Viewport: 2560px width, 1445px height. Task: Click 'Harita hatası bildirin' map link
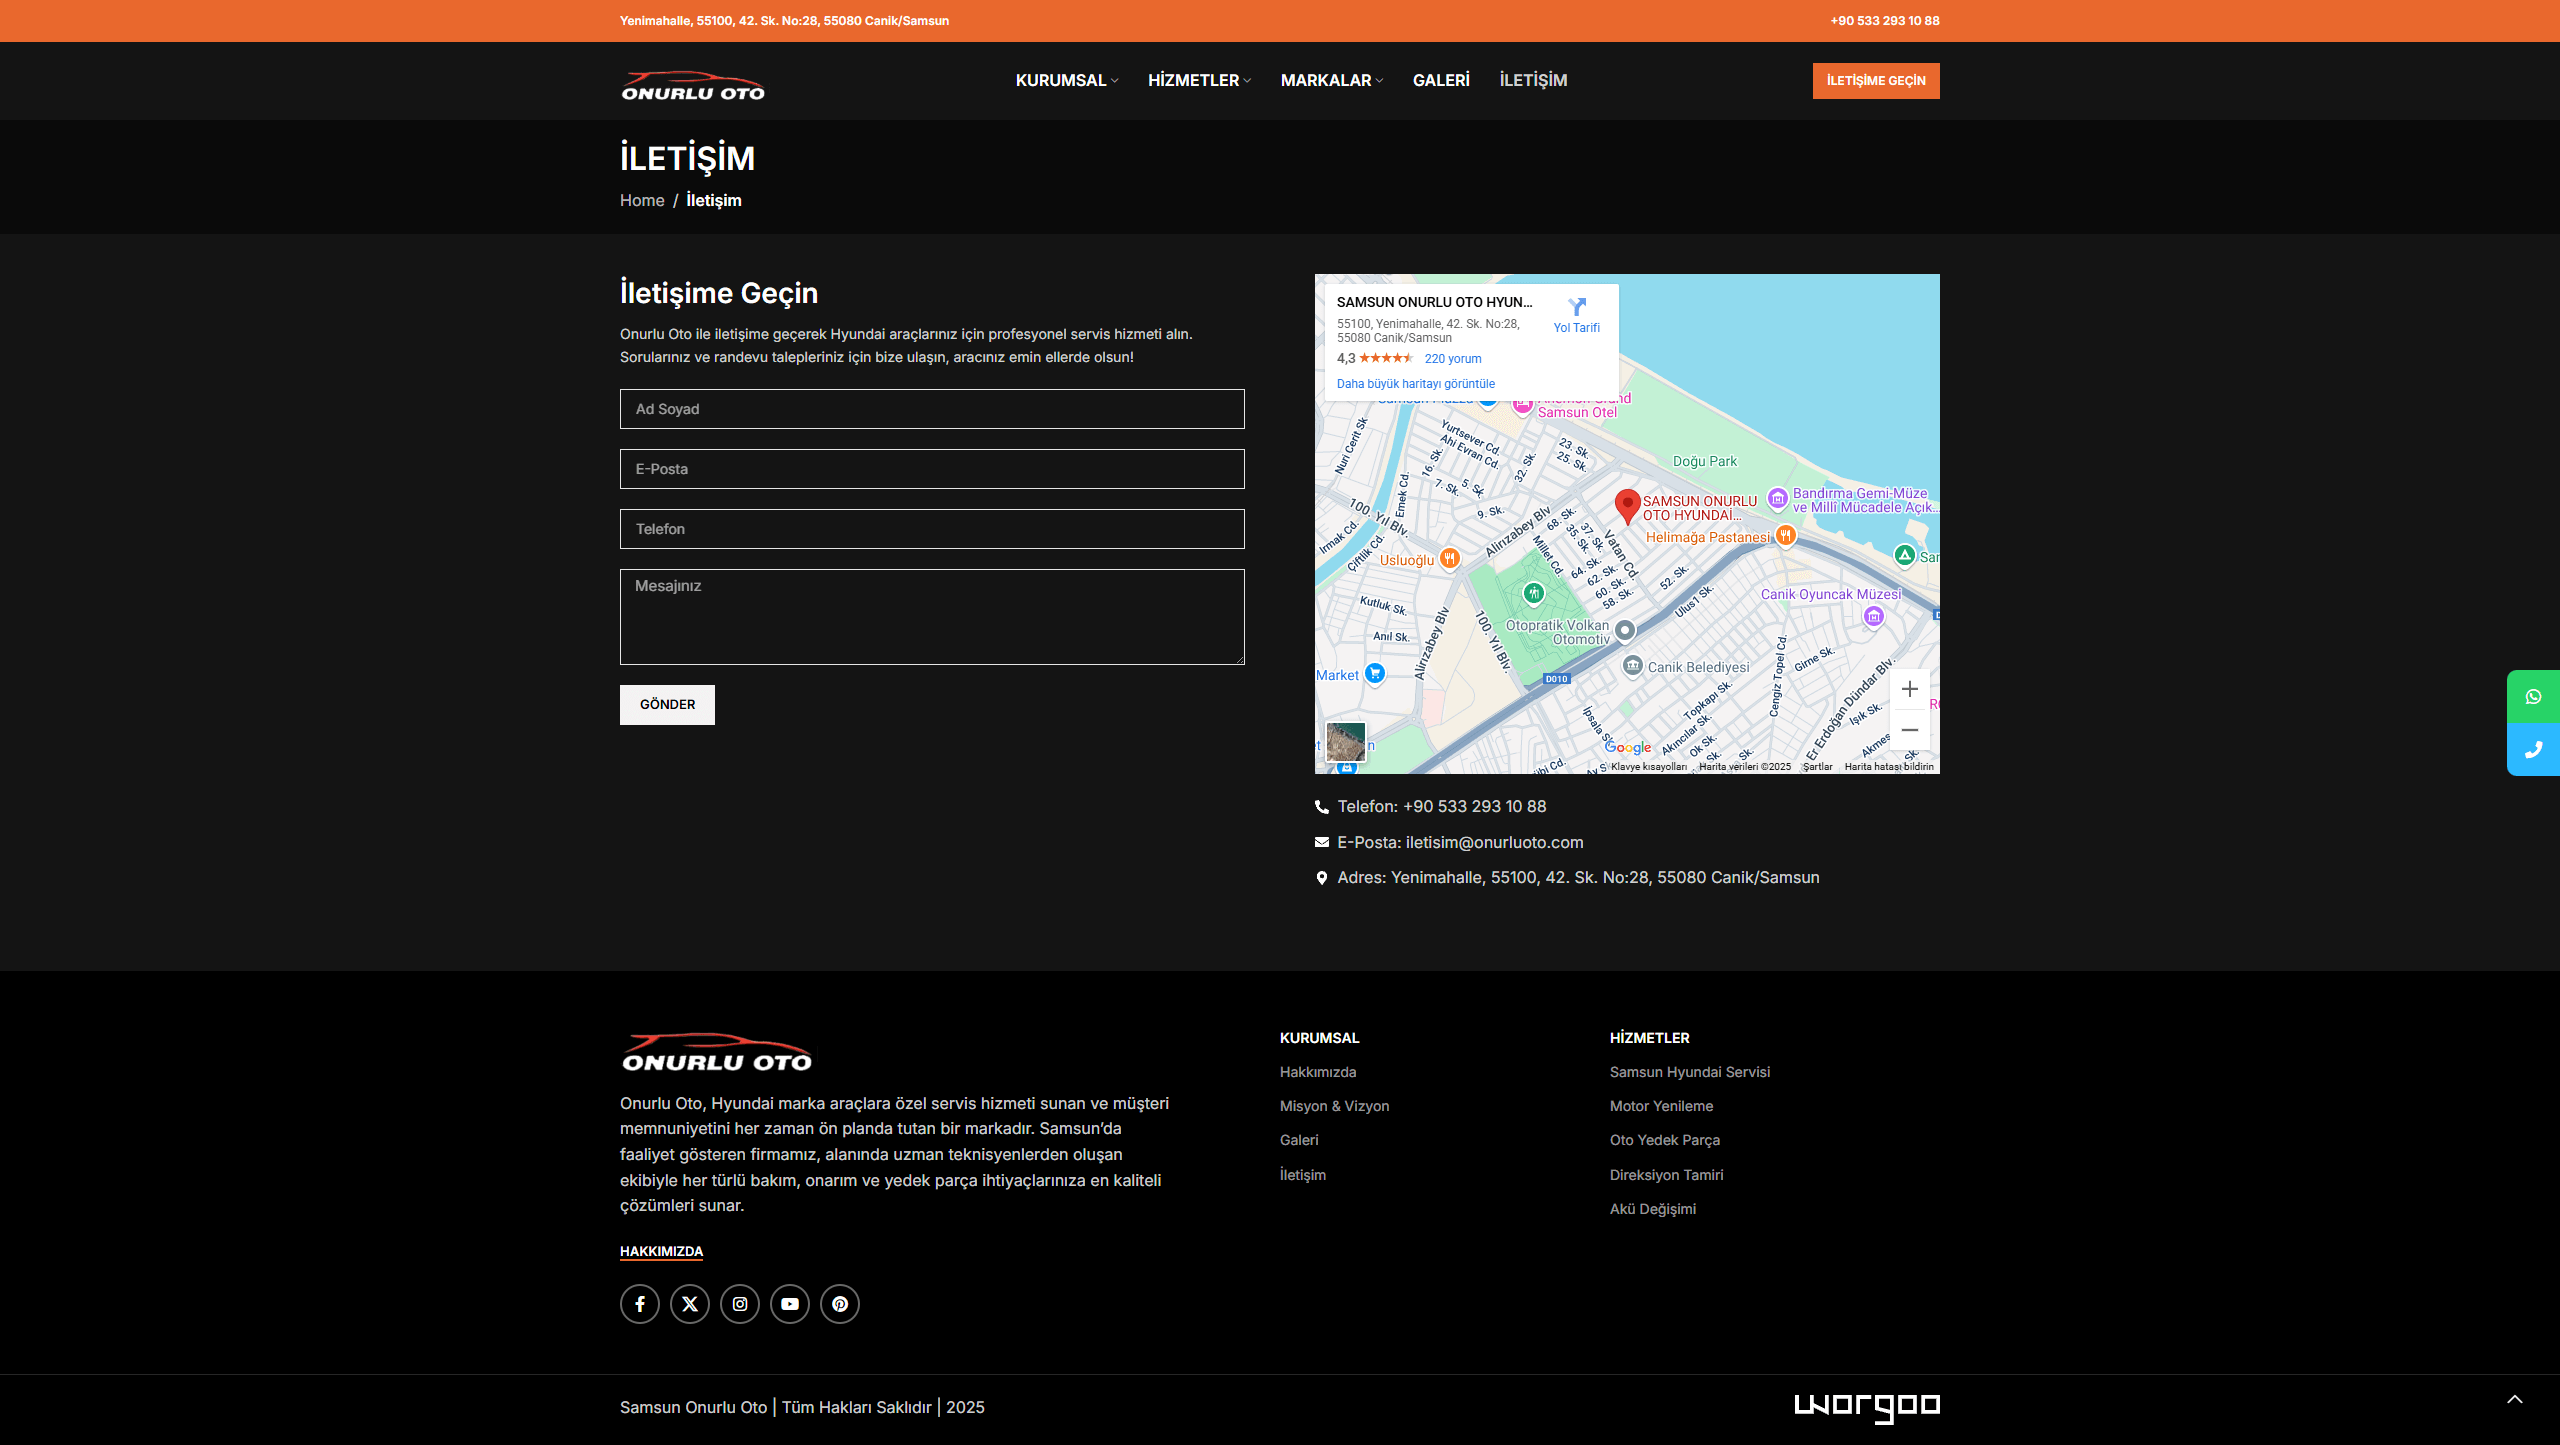pyautogui.click(x=1889, y=767)
